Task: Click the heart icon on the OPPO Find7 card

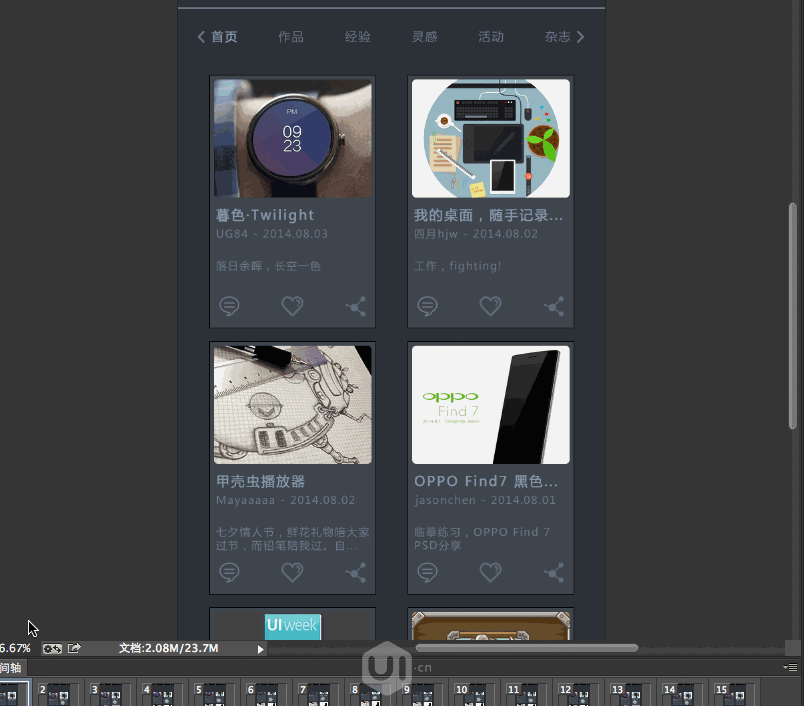Action: (490, 572)
